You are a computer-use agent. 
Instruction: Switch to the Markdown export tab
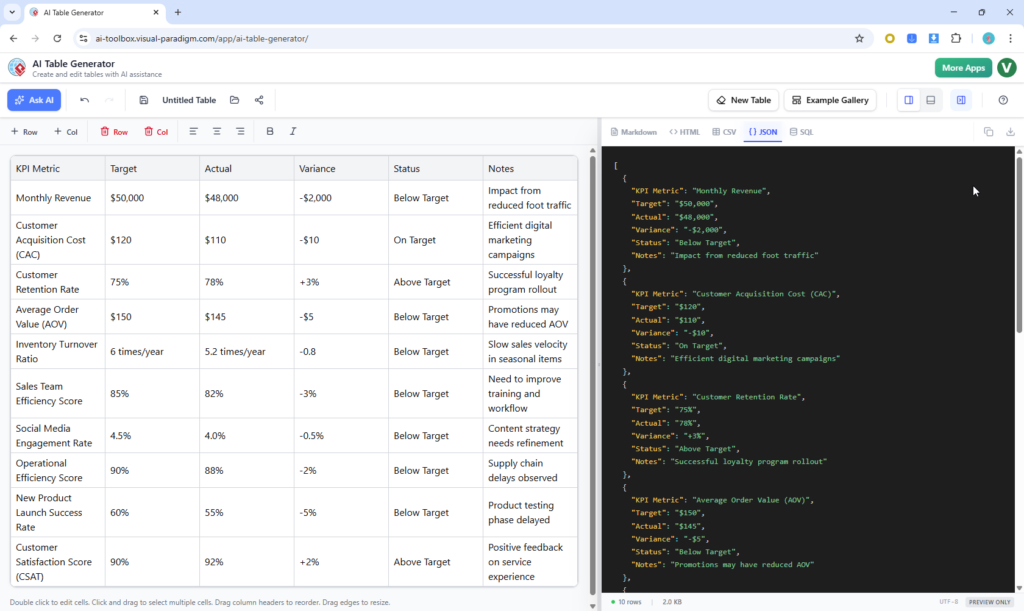634,131
